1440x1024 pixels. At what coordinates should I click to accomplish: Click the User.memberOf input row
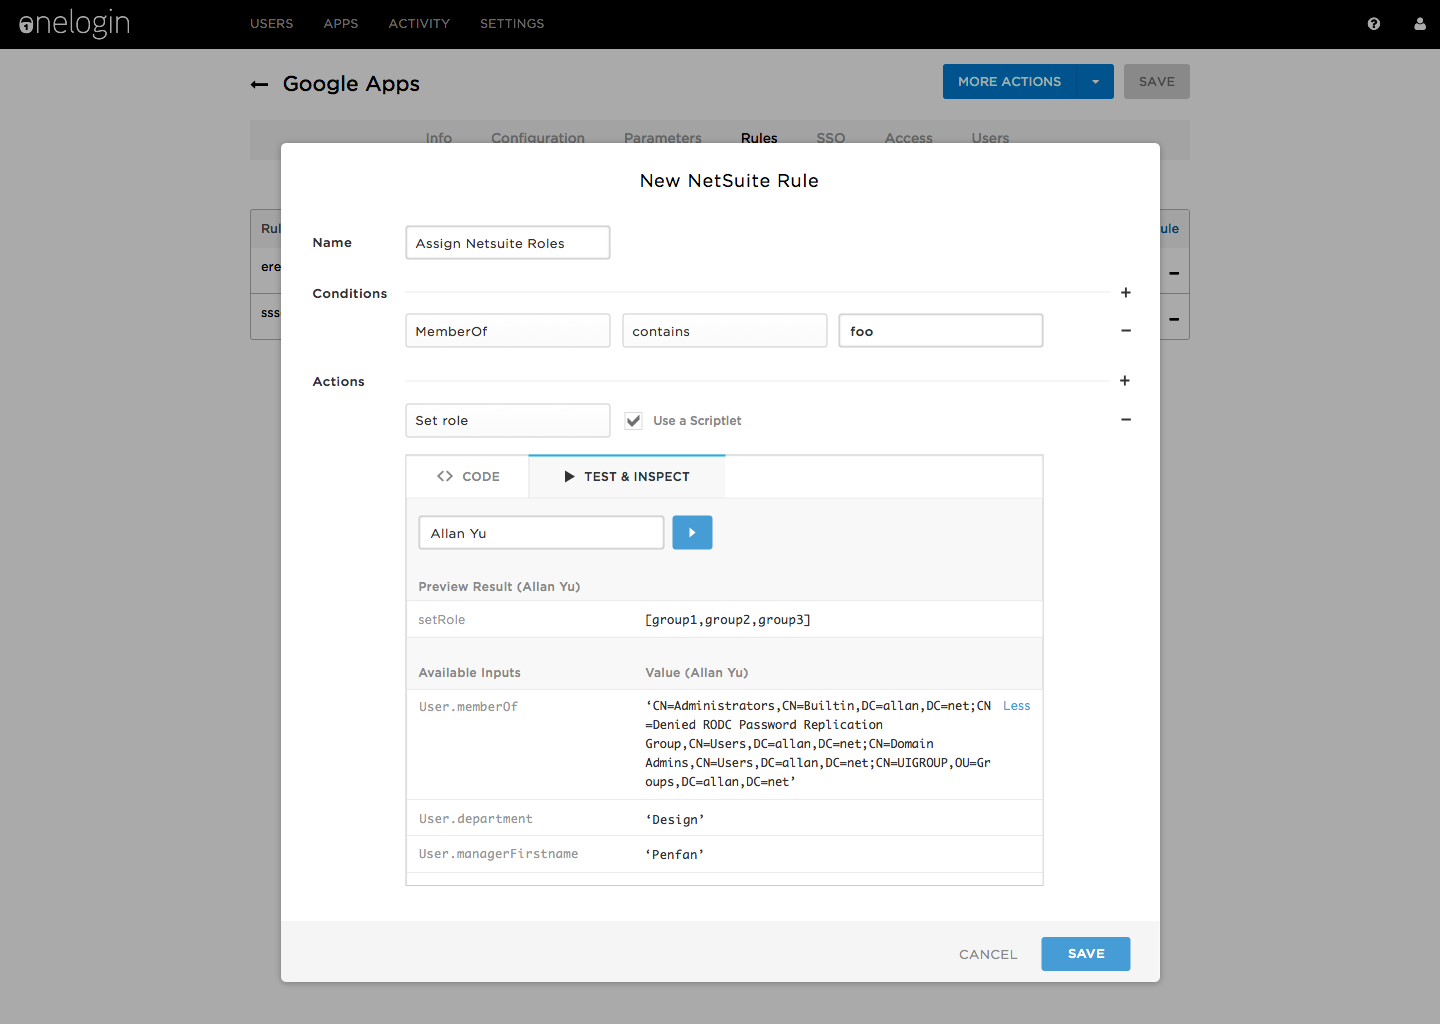pyautogui.click(x=724, y=744)
